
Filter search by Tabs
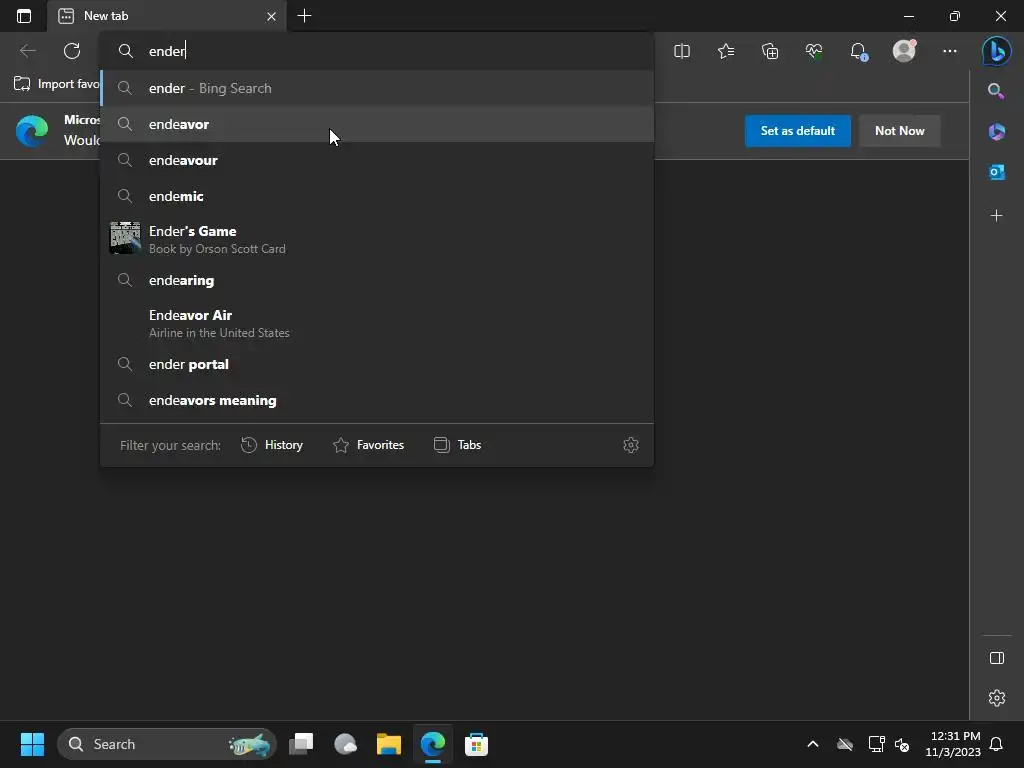(457, 445)
